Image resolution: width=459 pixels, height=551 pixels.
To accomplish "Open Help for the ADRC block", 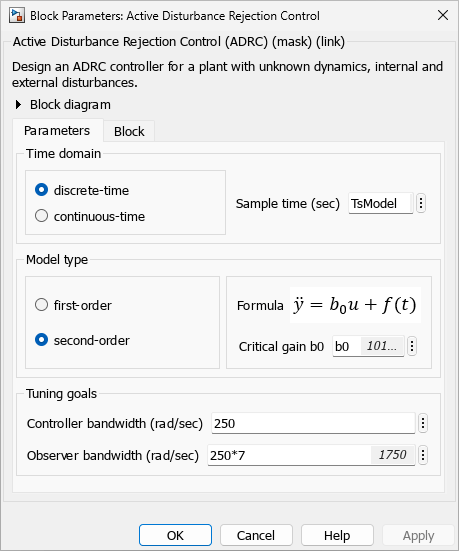I will [337, 535].
